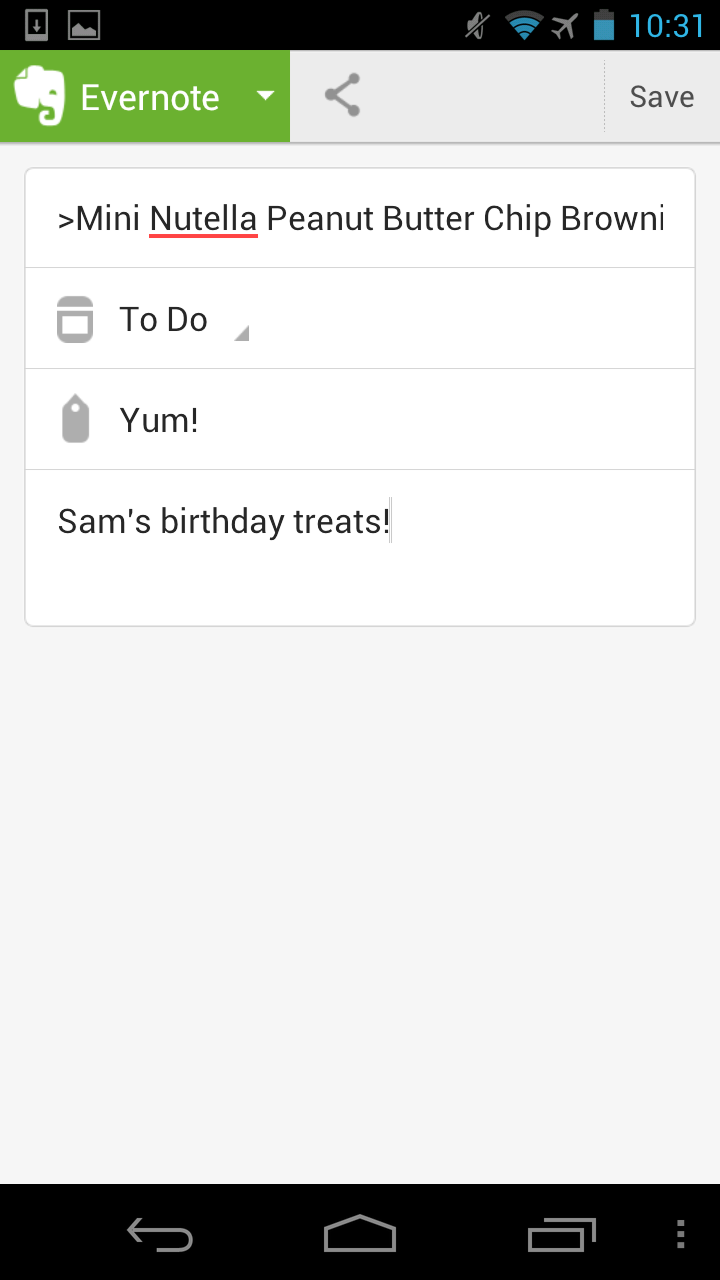Place cursor in Sam's birthday treats! note body

coord(360,548)
